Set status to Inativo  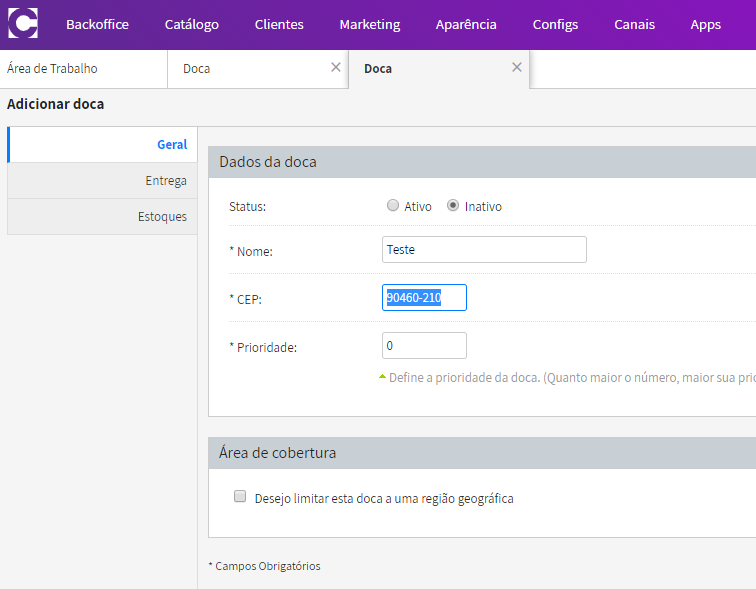pyautogui.click(x=453, y=206)
